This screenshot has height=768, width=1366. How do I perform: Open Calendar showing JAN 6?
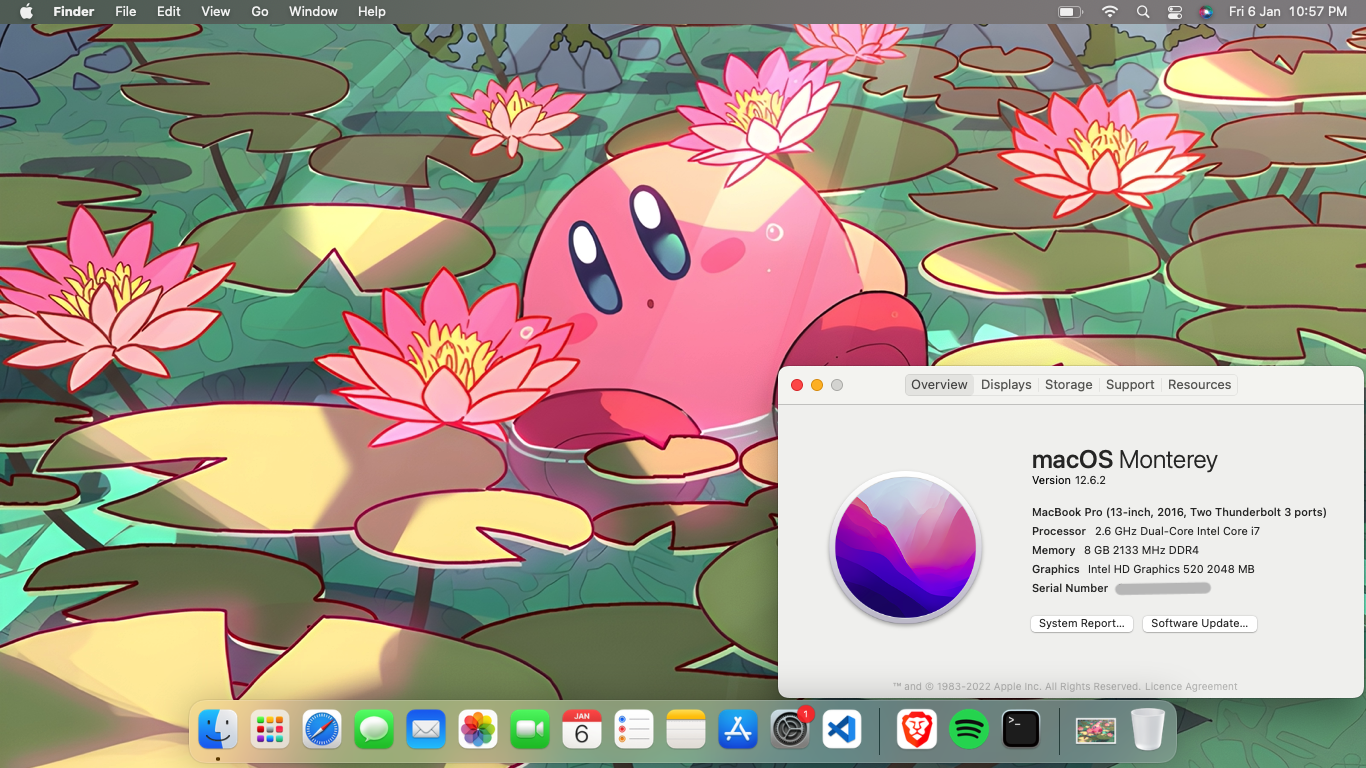582,729
